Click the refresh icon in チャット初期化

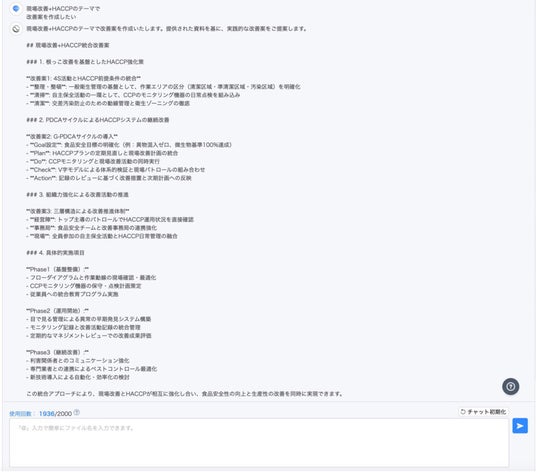pyautogui.click(x=463, y=412)
